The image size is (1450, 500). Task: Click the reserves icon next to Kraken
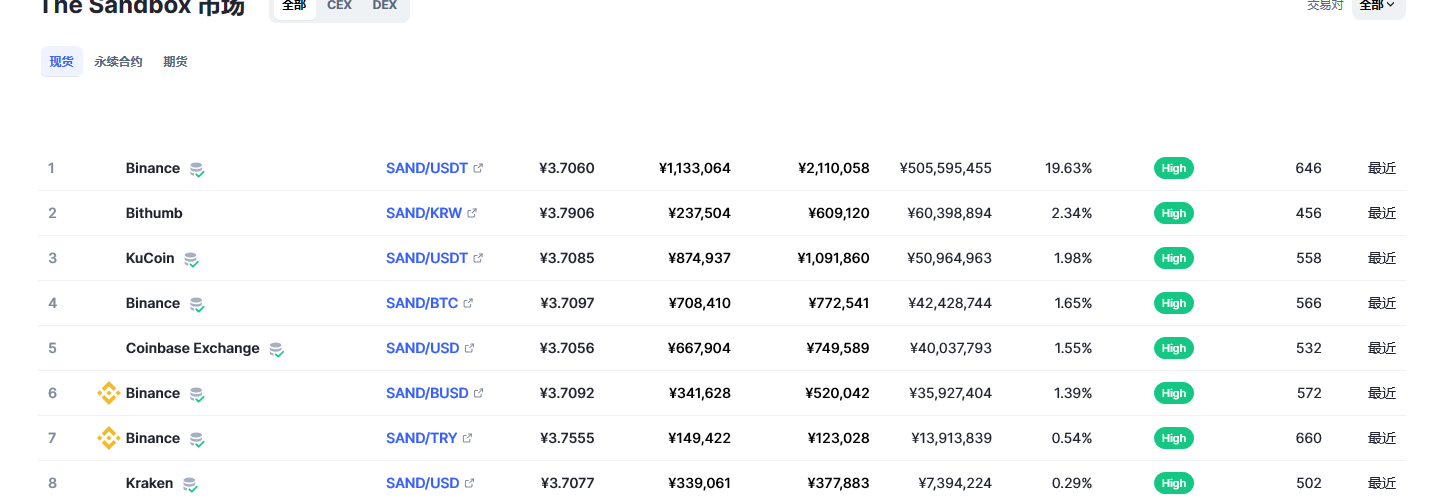point(190,484)
